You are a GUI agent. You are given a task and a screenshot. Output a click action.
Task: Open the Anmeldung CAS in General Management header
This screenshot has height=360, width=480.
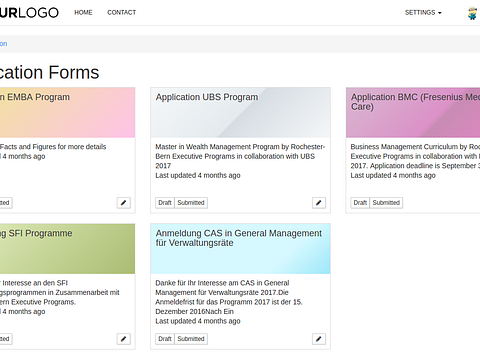240,249
